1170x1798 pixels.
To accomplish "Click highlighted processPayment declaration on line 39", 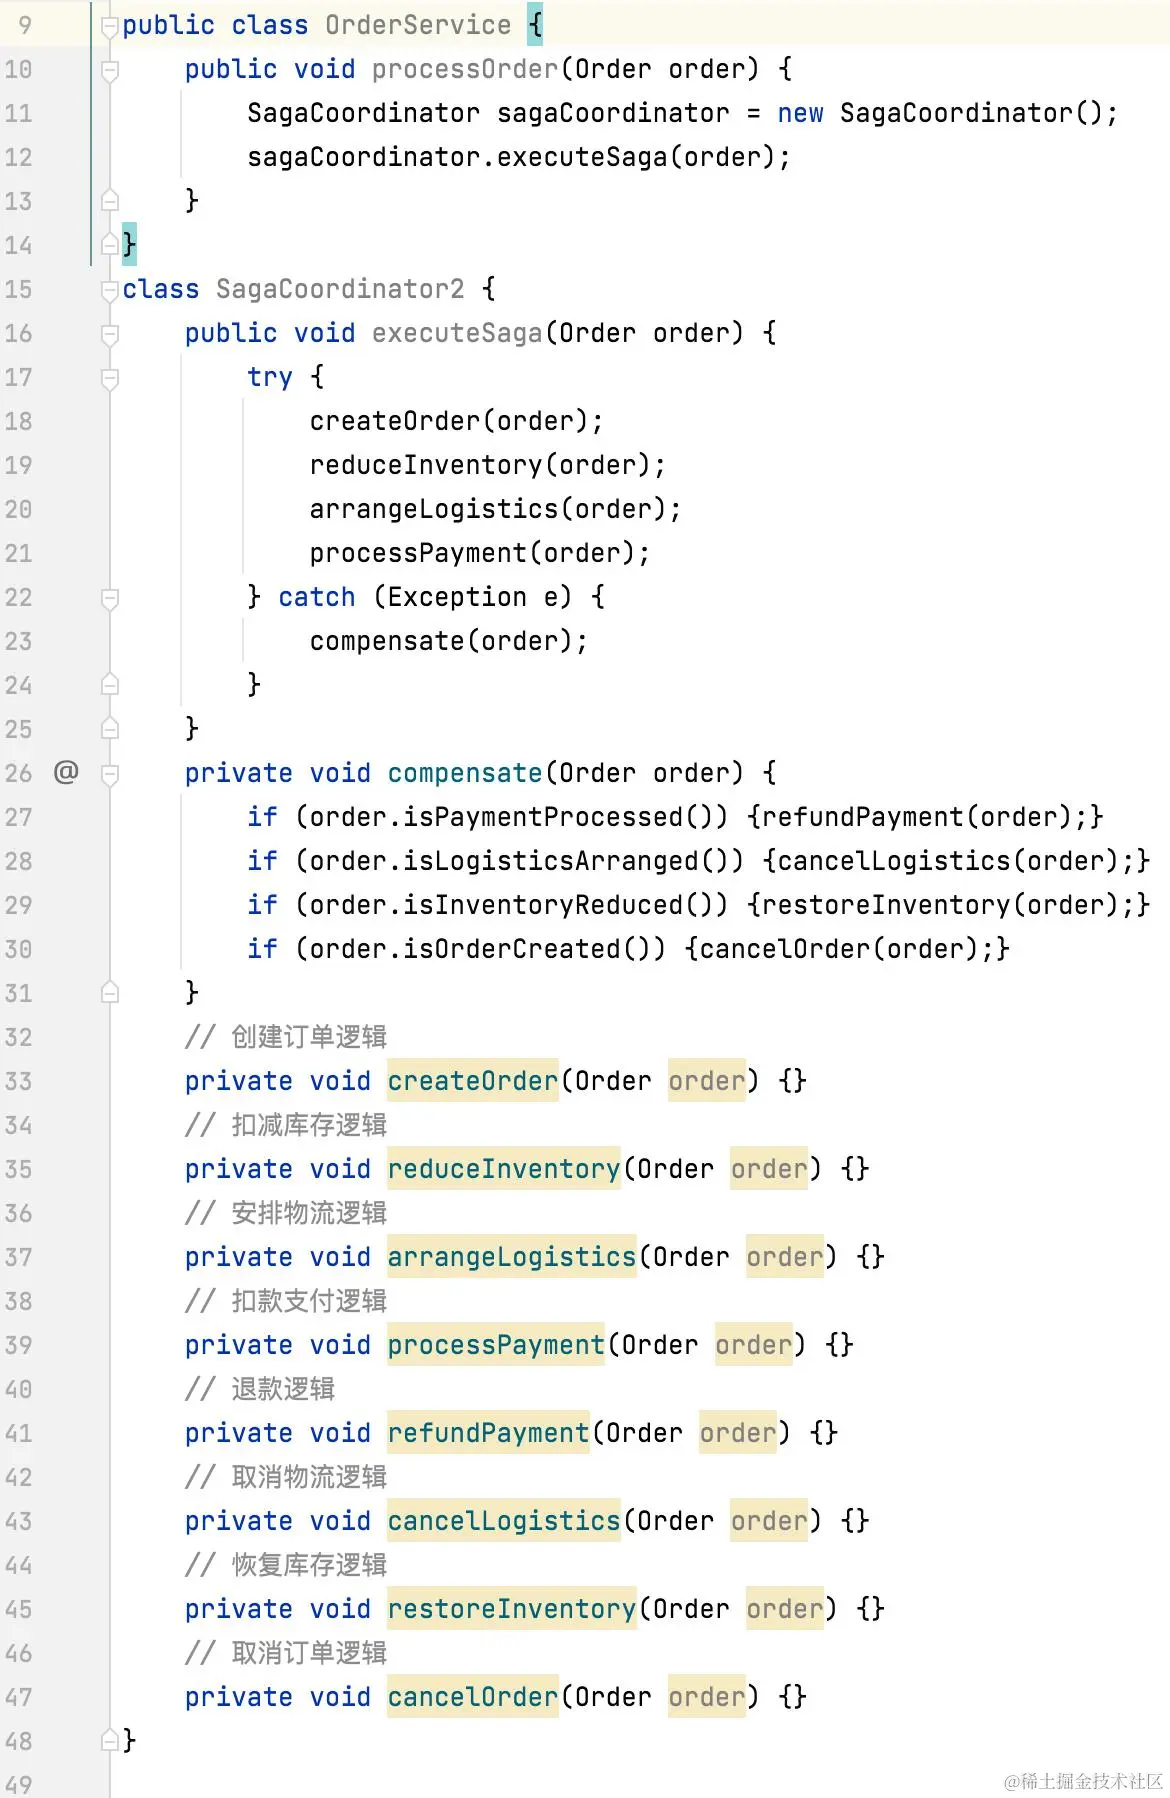I will [496, 1345].
